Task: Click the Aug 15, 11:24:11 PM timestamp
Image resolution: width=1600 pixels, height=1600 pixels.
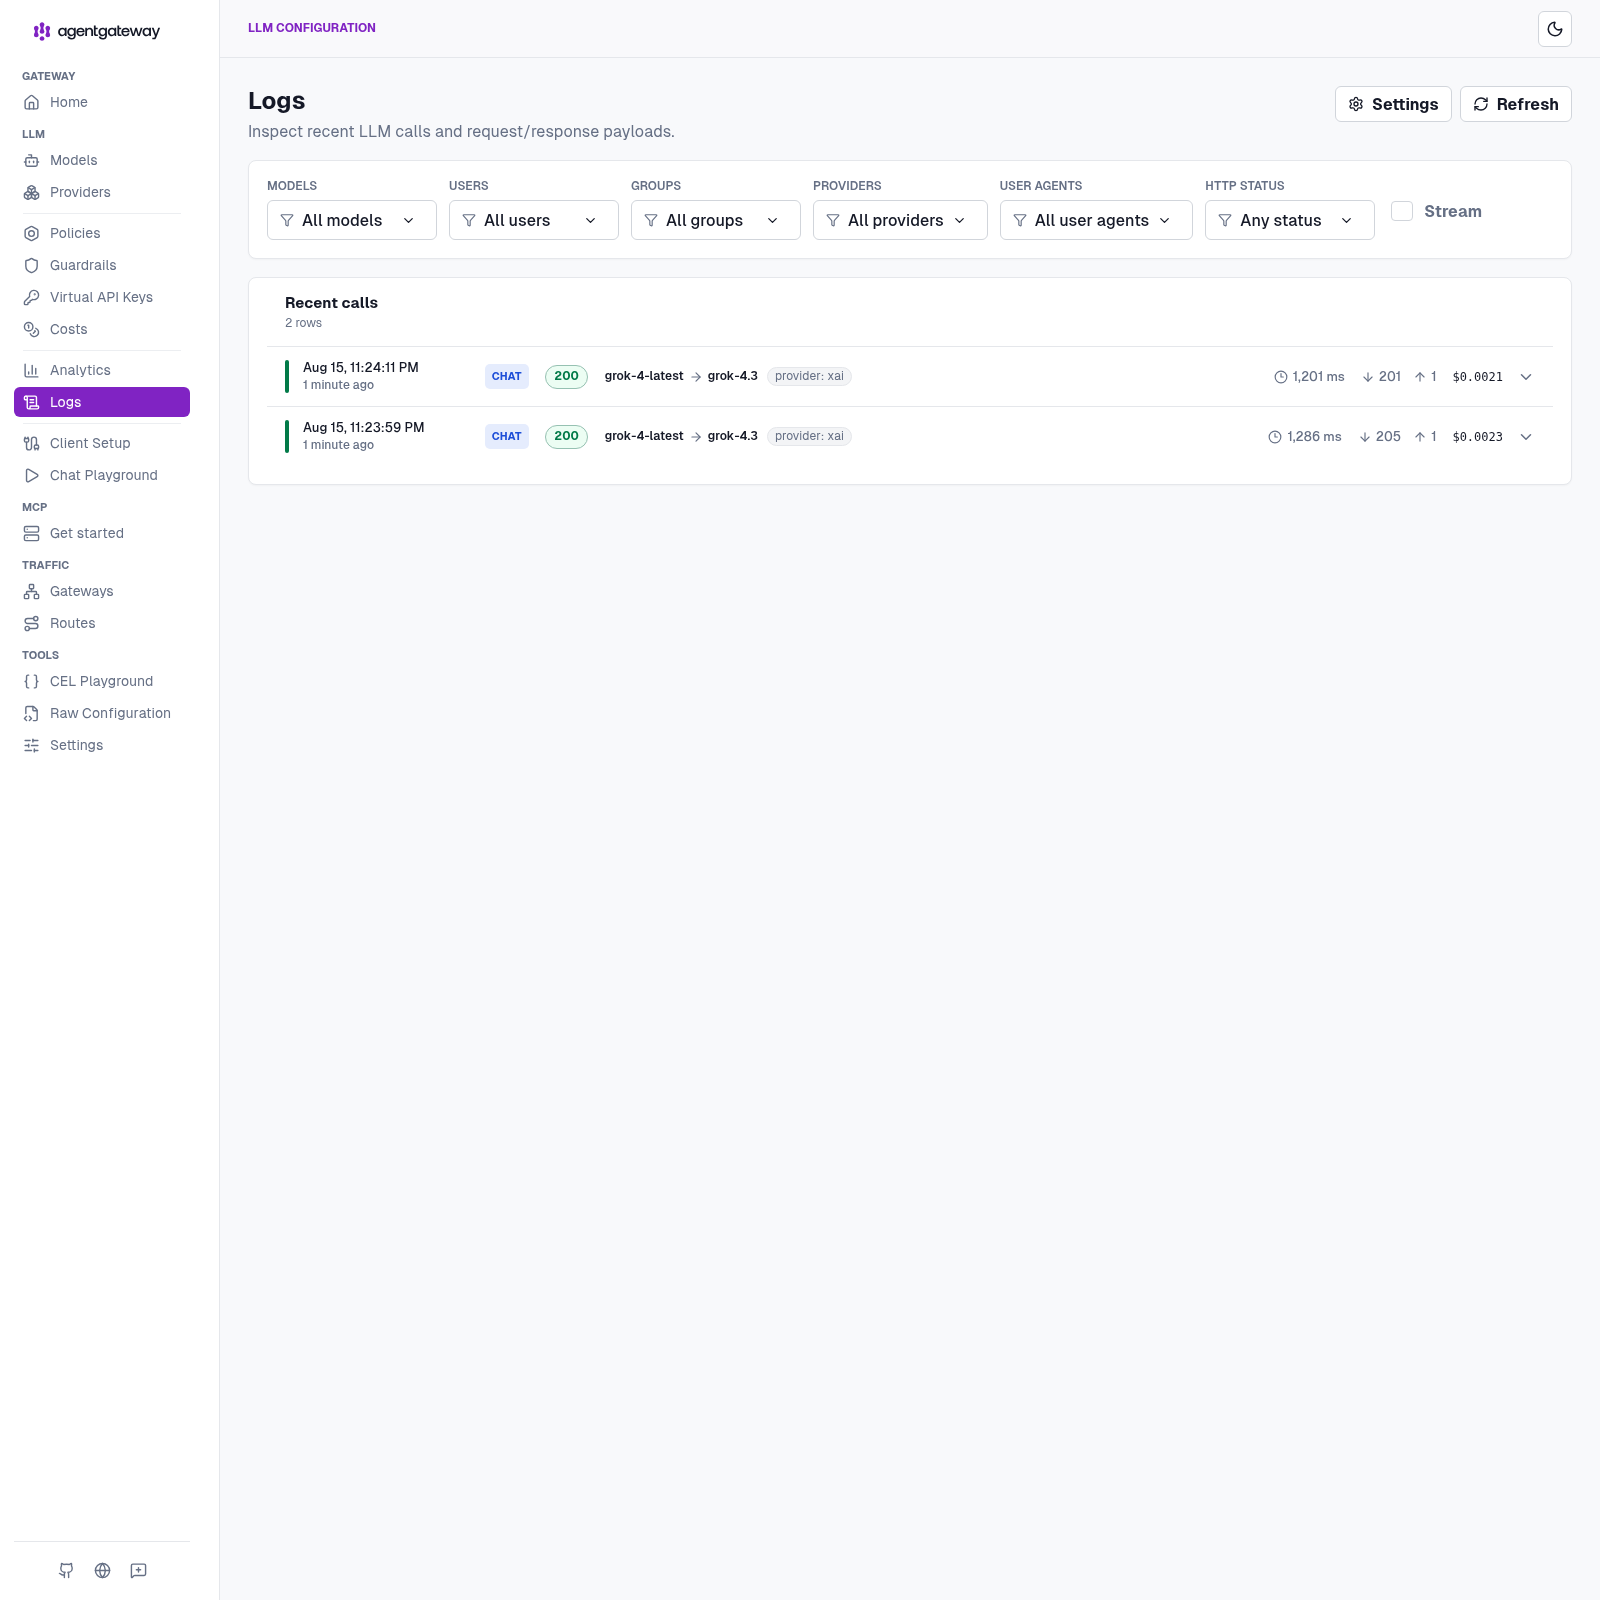Action: click(x=361, y=367)
